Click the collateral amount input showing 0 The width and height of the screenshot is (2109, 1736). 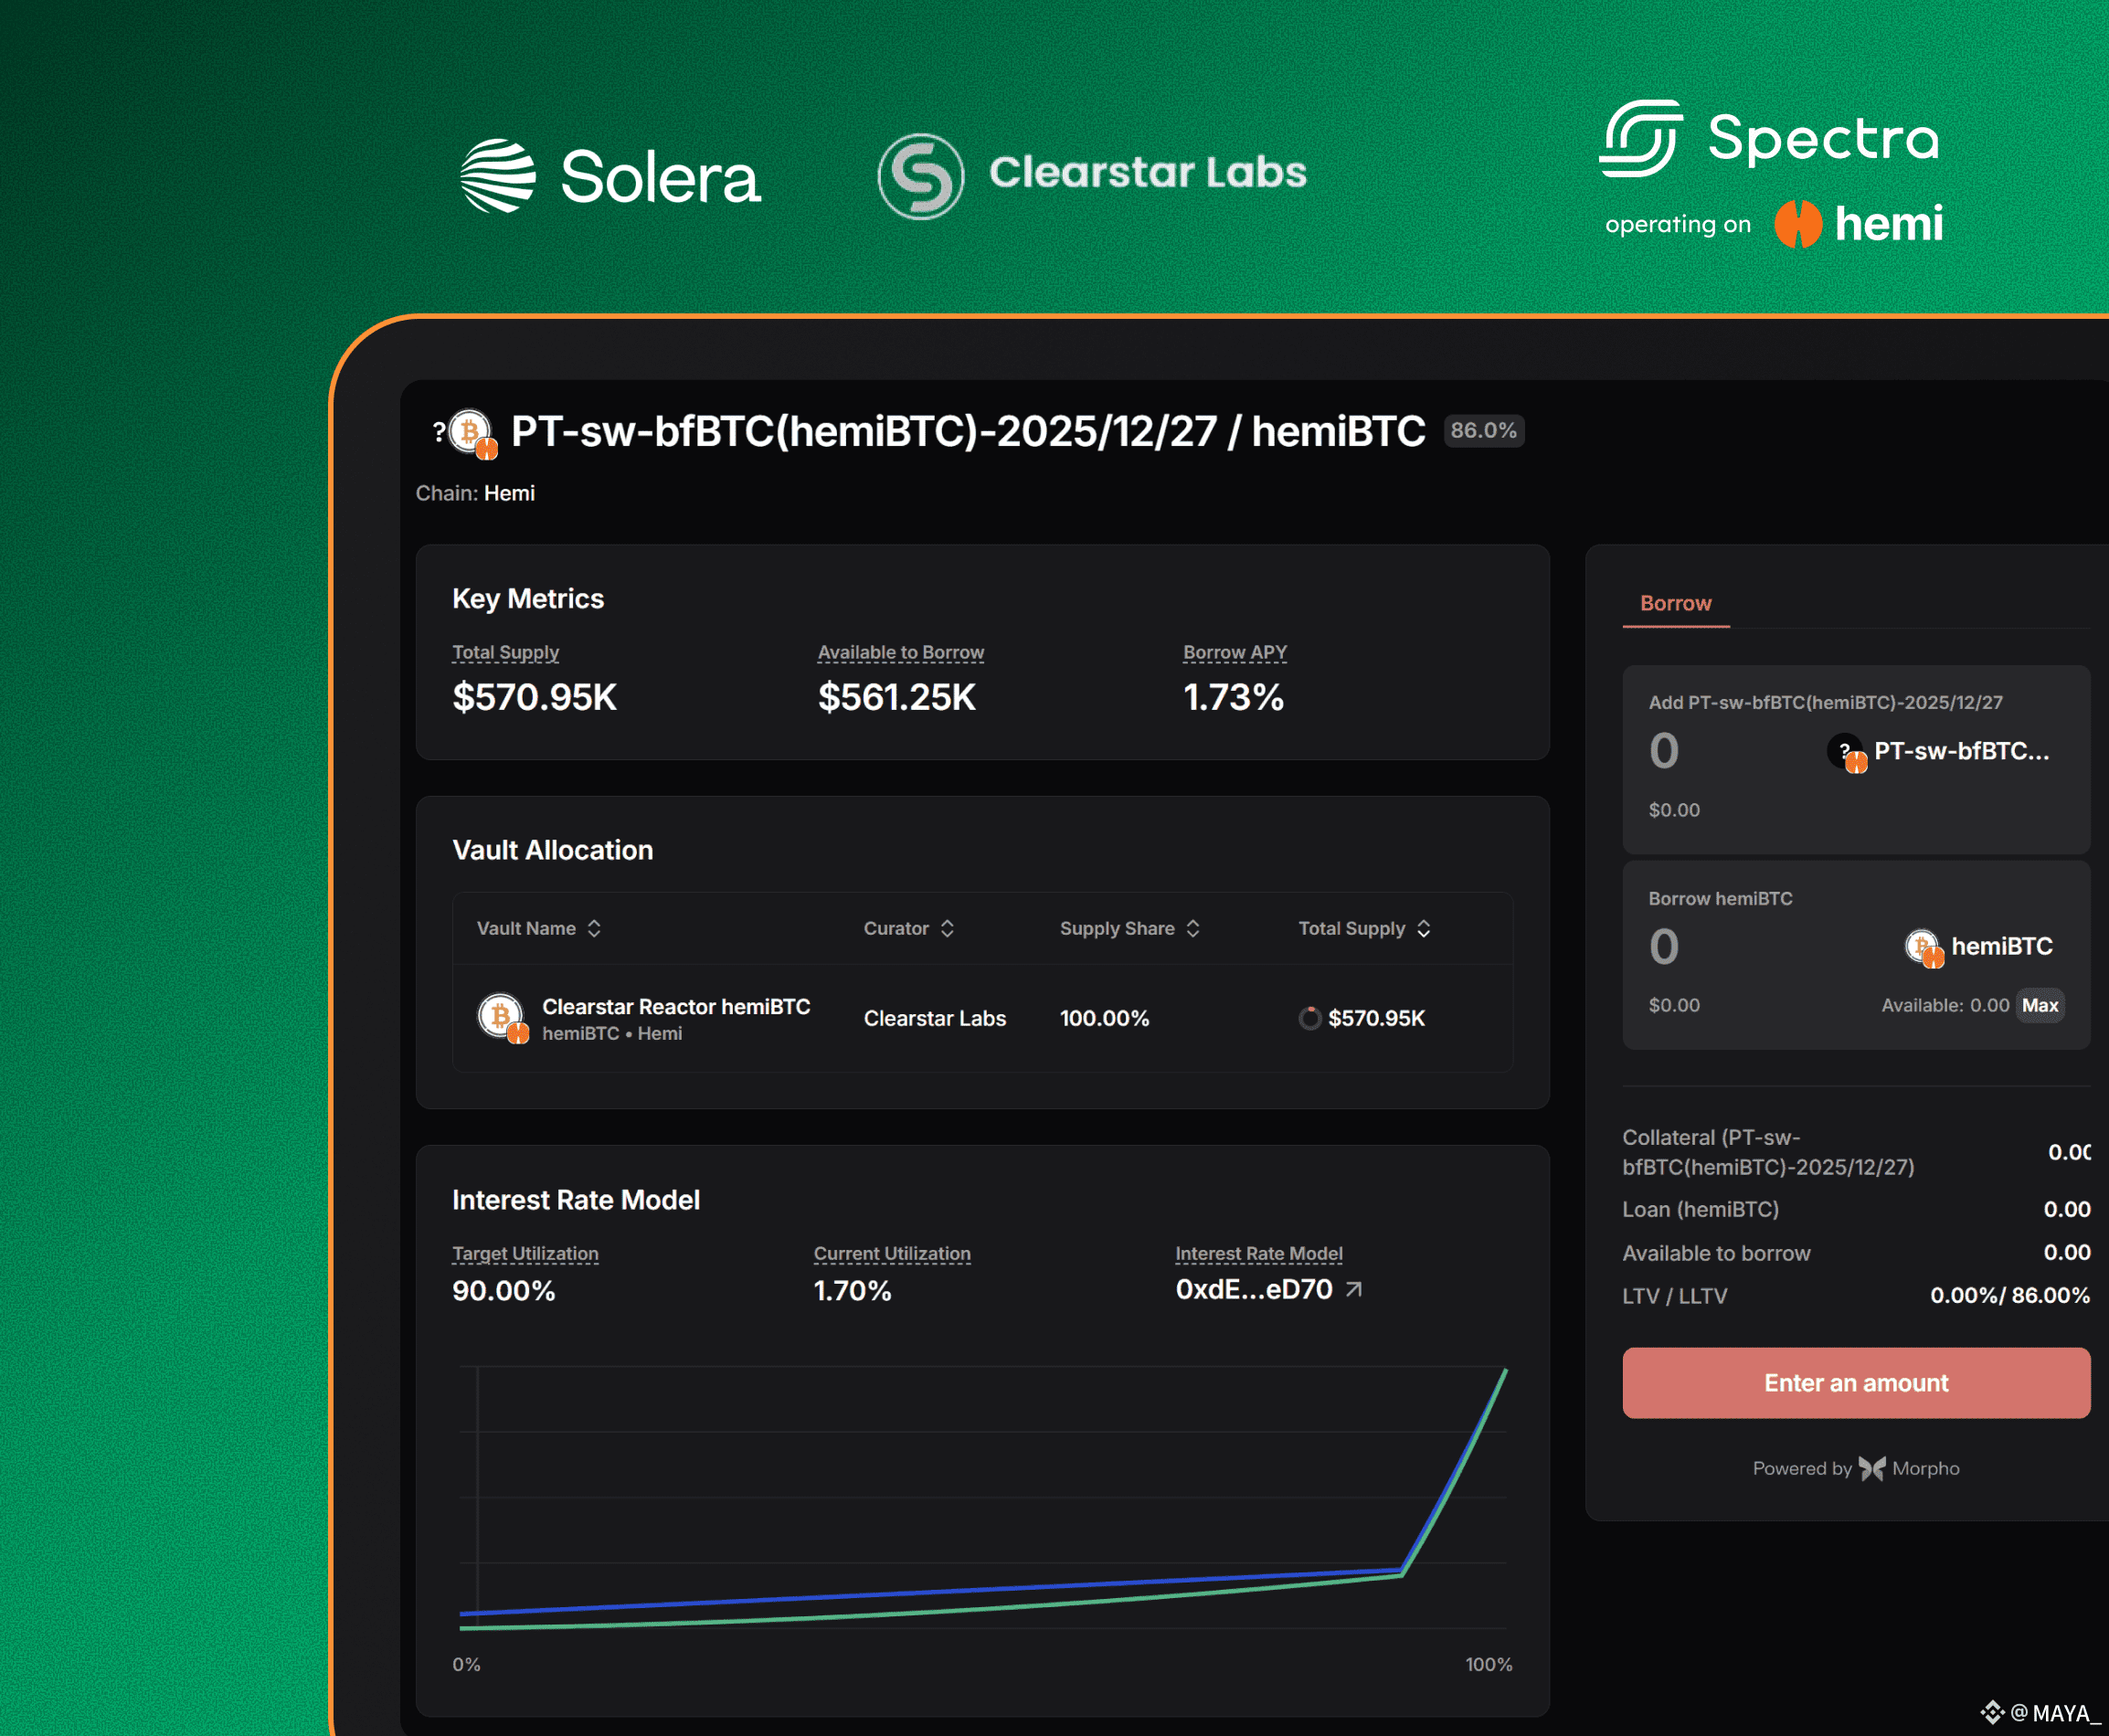click(1664, 751)
